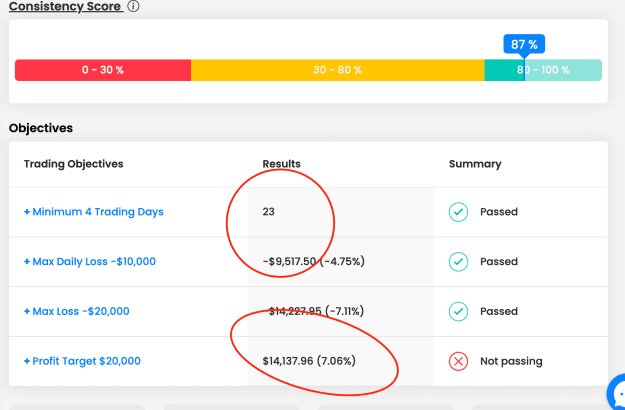Click the red X Not passing icon

pyautogui.click(x=458, y=361)
